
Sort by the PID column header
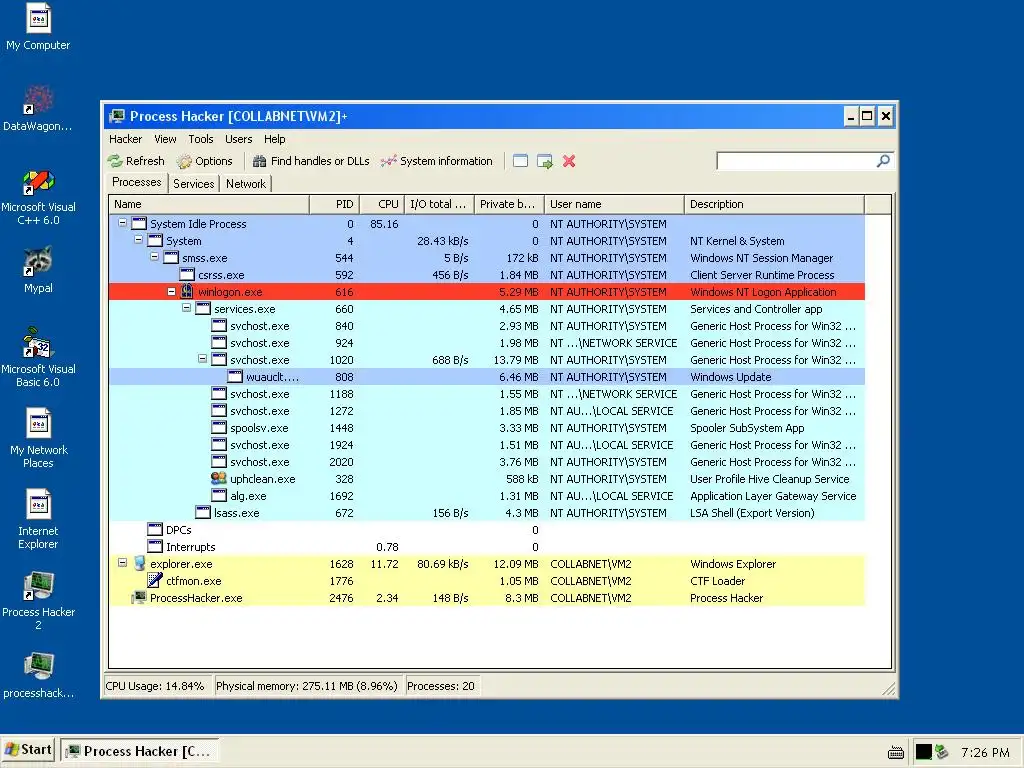(x=334, y=204)
